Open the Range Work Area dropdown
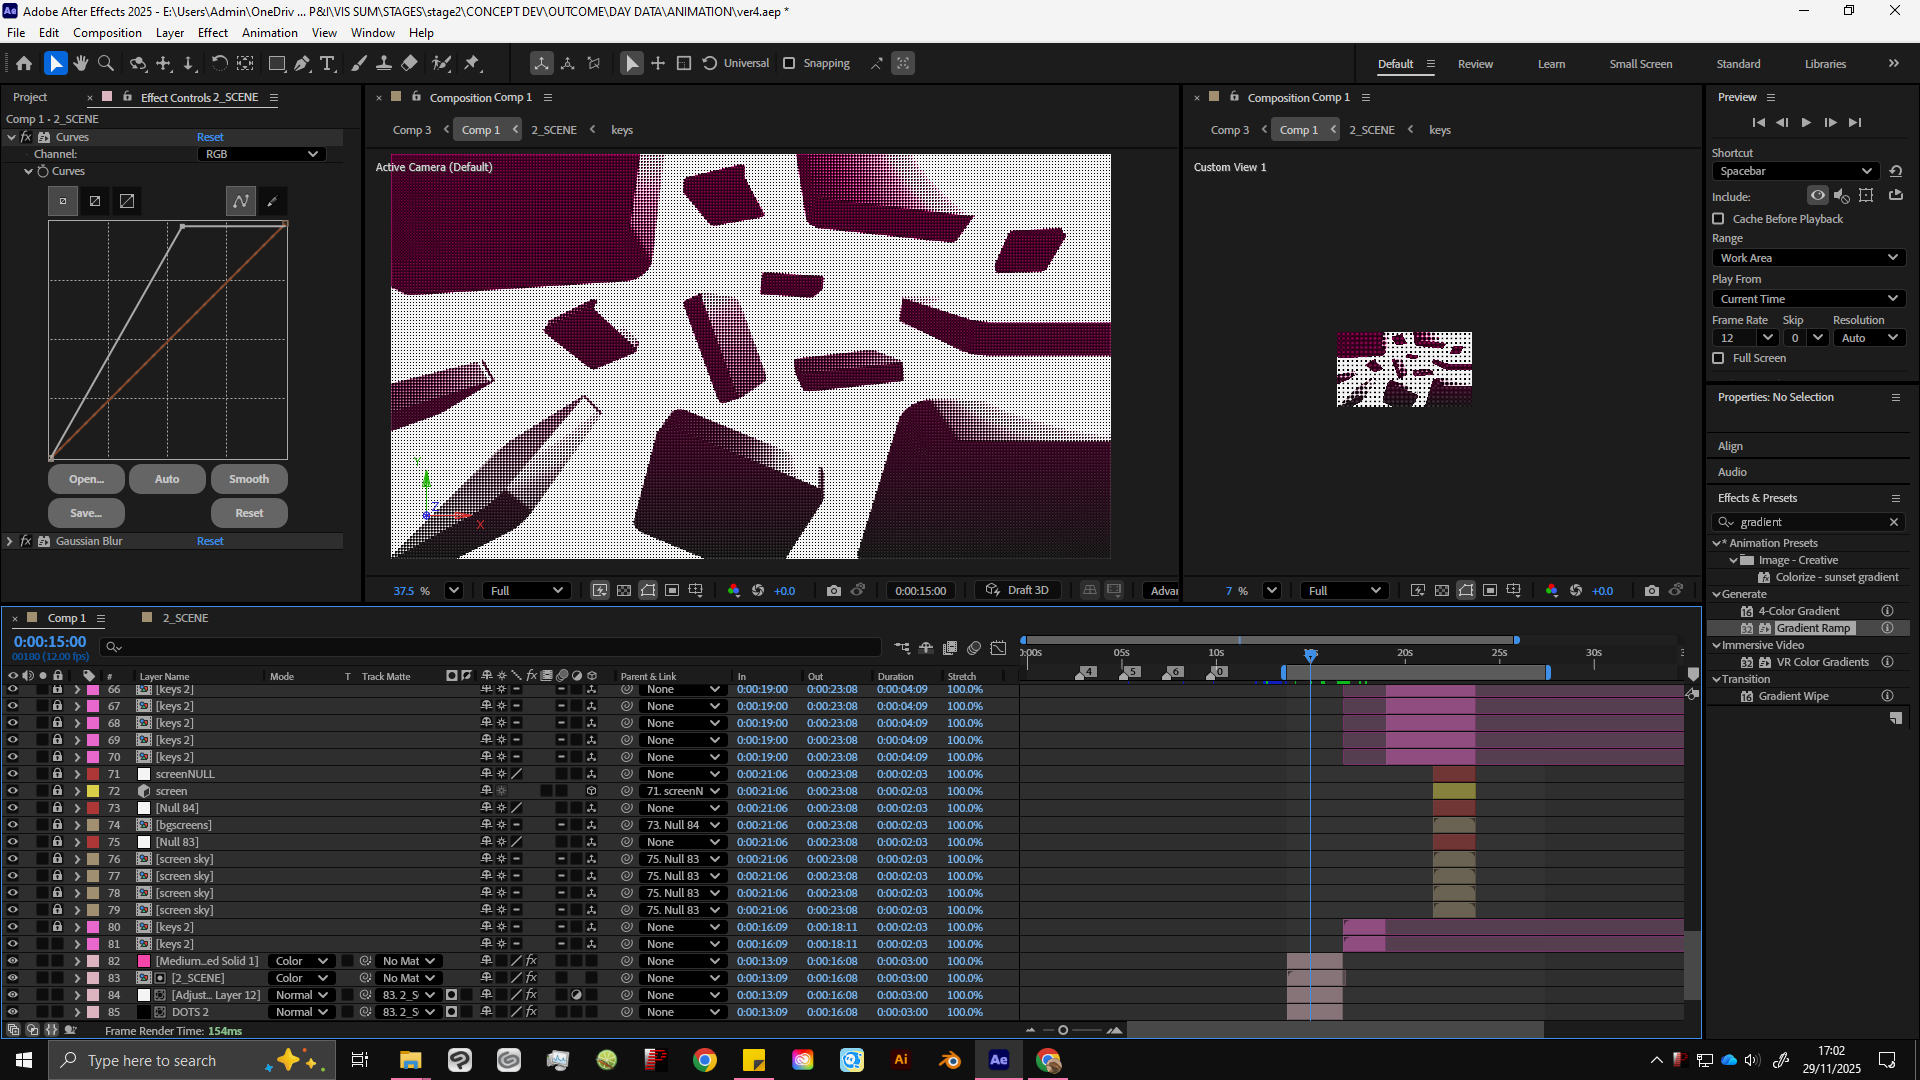 [x=1809, y=258]
